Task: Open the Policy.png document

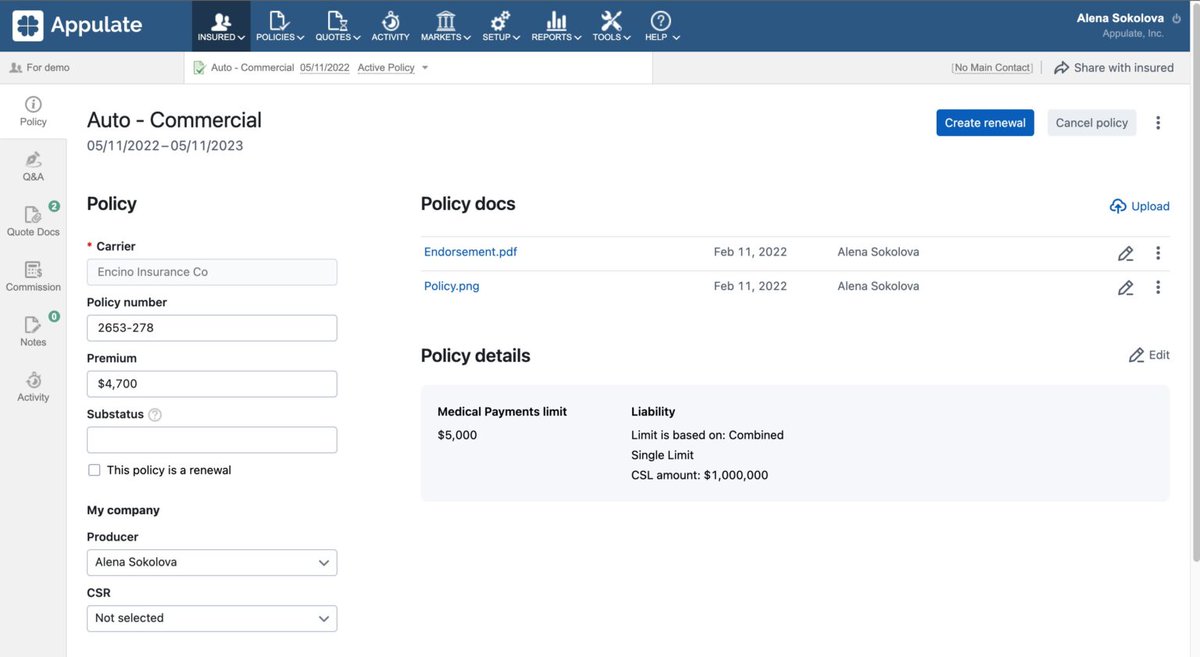Action: [x=452, y=286]
